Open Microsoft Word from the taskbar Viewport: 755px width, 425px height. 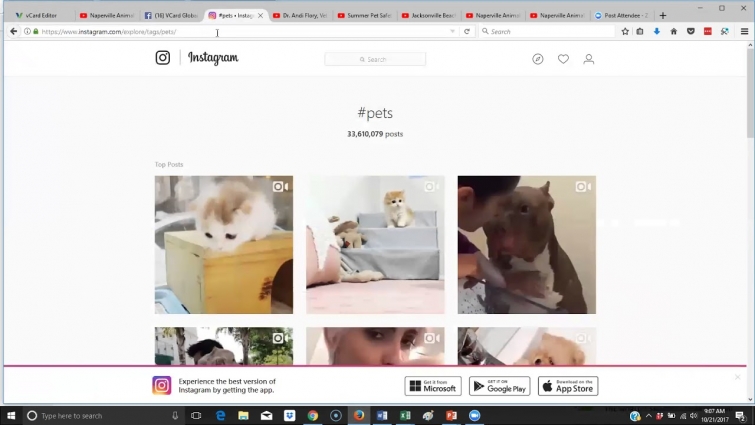click(382, 415)
